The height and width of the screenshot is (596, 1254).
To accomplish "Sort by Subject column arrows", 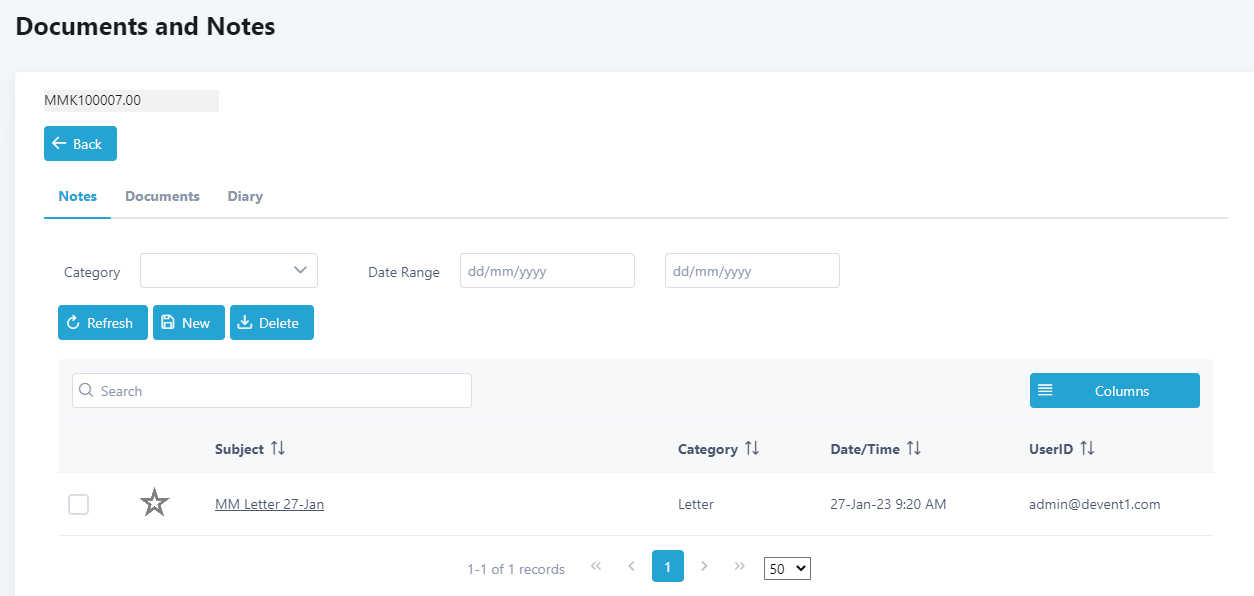I will 278,449.
